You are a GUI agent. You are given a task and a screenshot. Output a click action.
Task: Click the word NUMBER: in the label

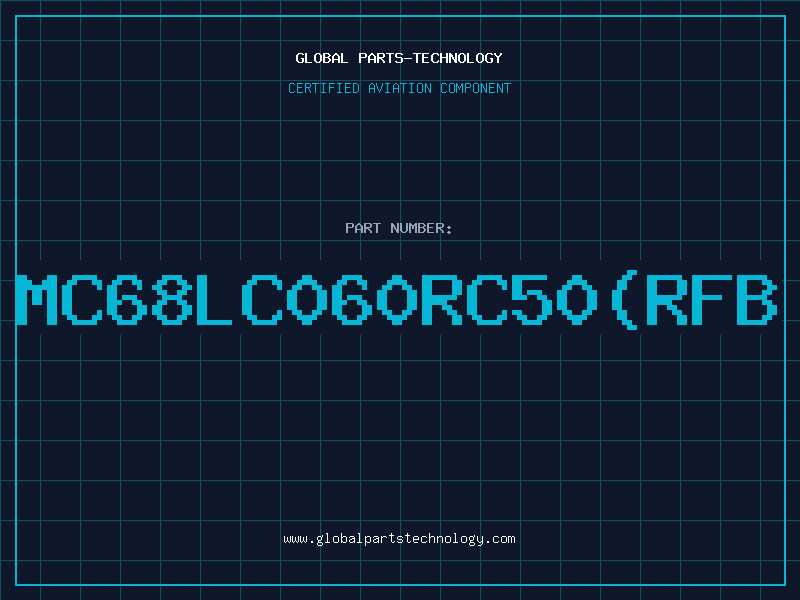421,228
